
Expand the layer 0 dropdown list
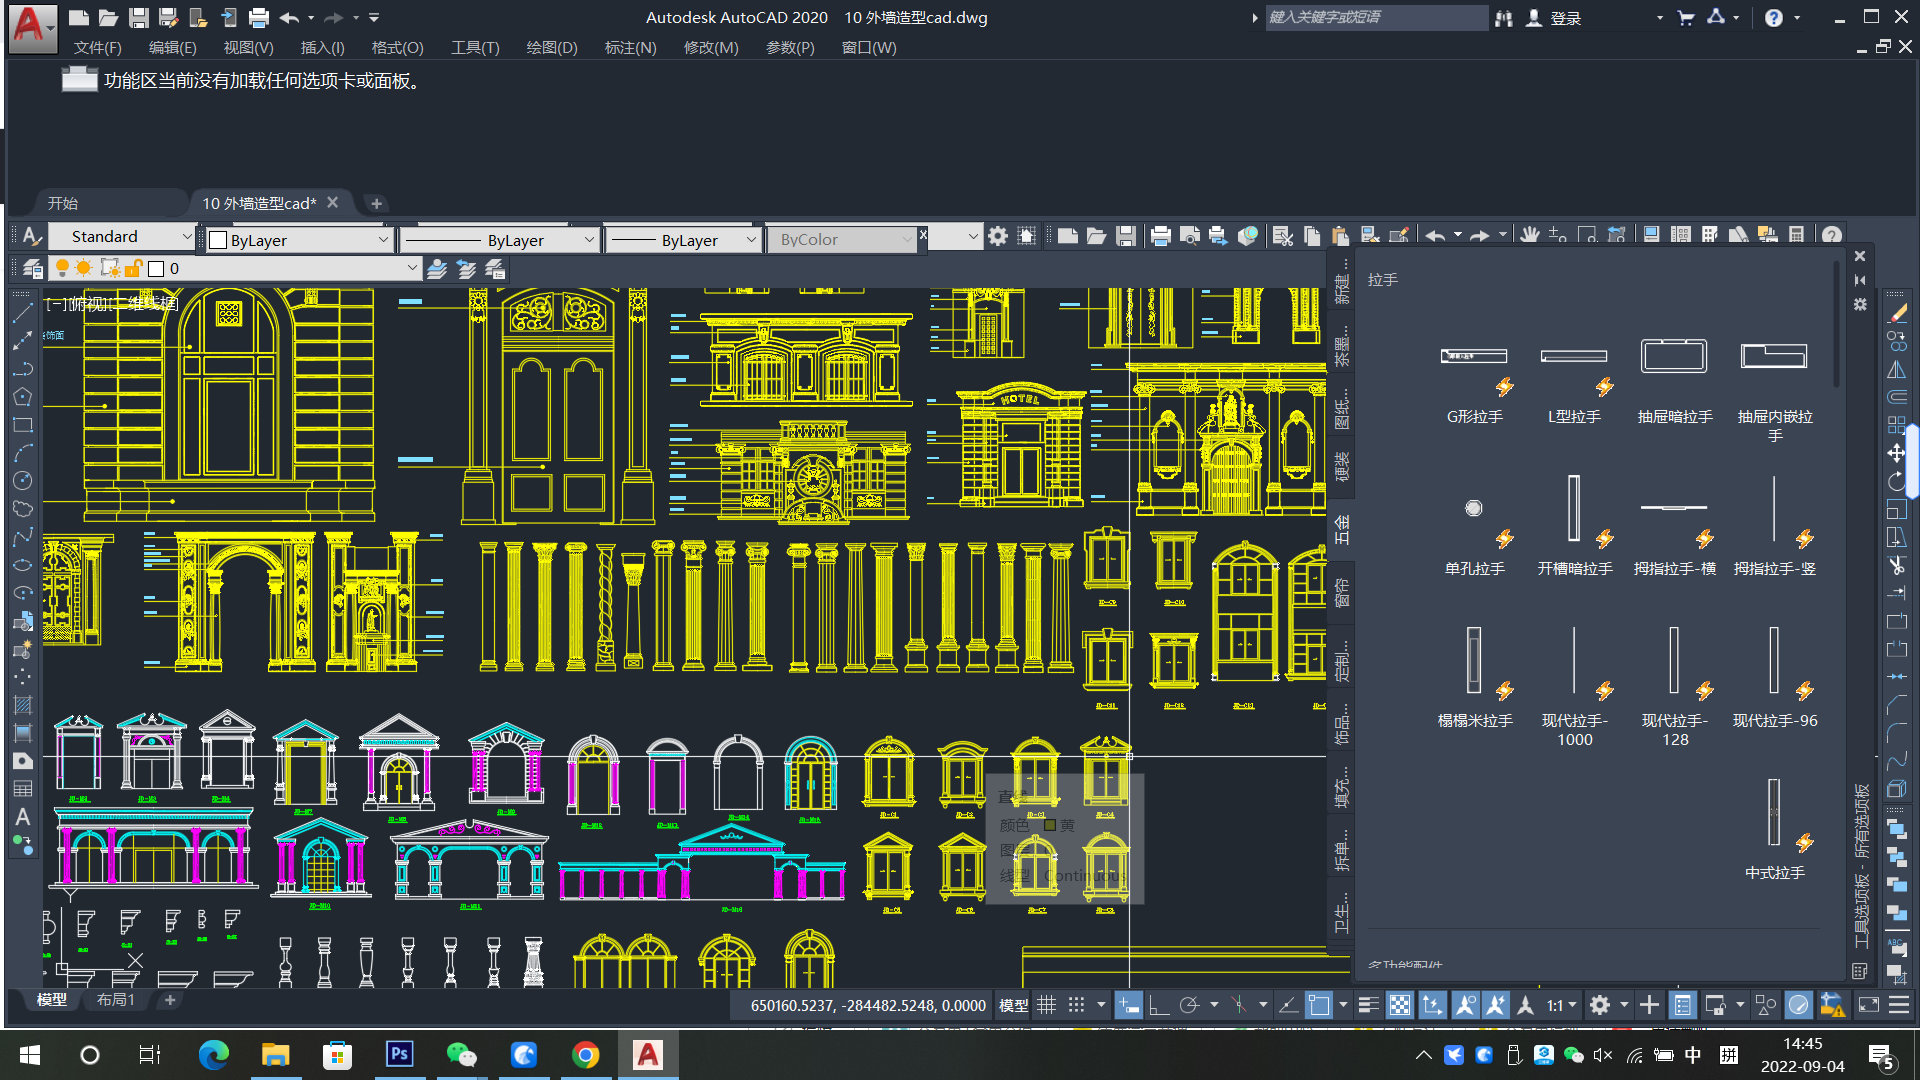[x=412, y=268]
